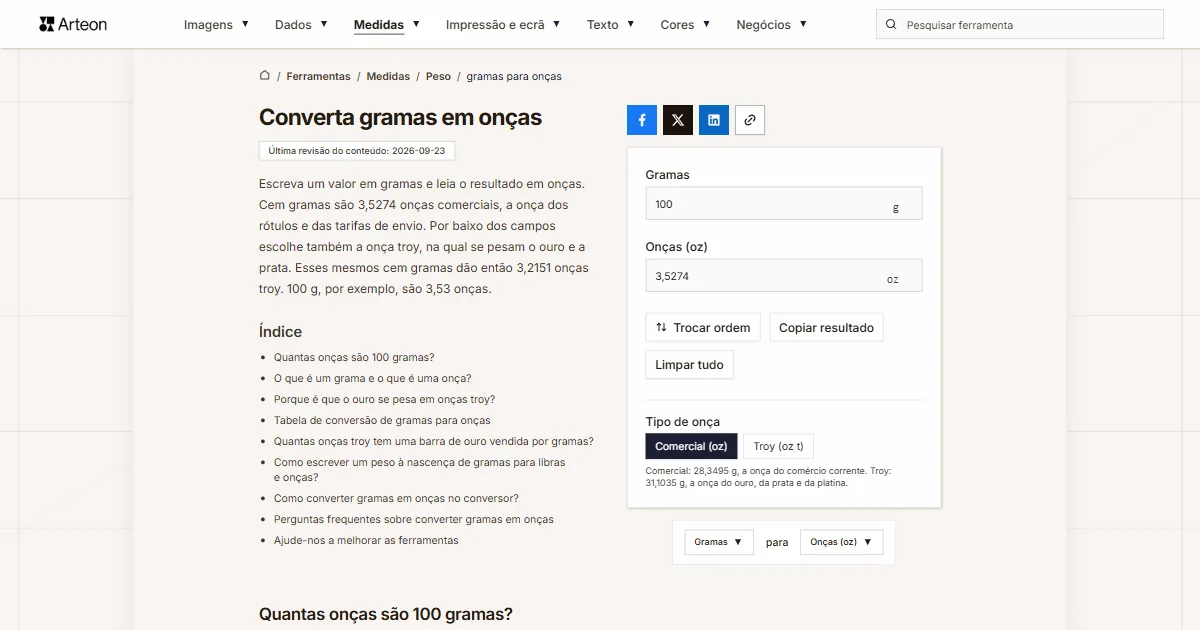Image resolution: width=1200 pixels, height=630 pixels.
Task: Open the target unit Onças (oz) dropdown
Action: point(842,542)
